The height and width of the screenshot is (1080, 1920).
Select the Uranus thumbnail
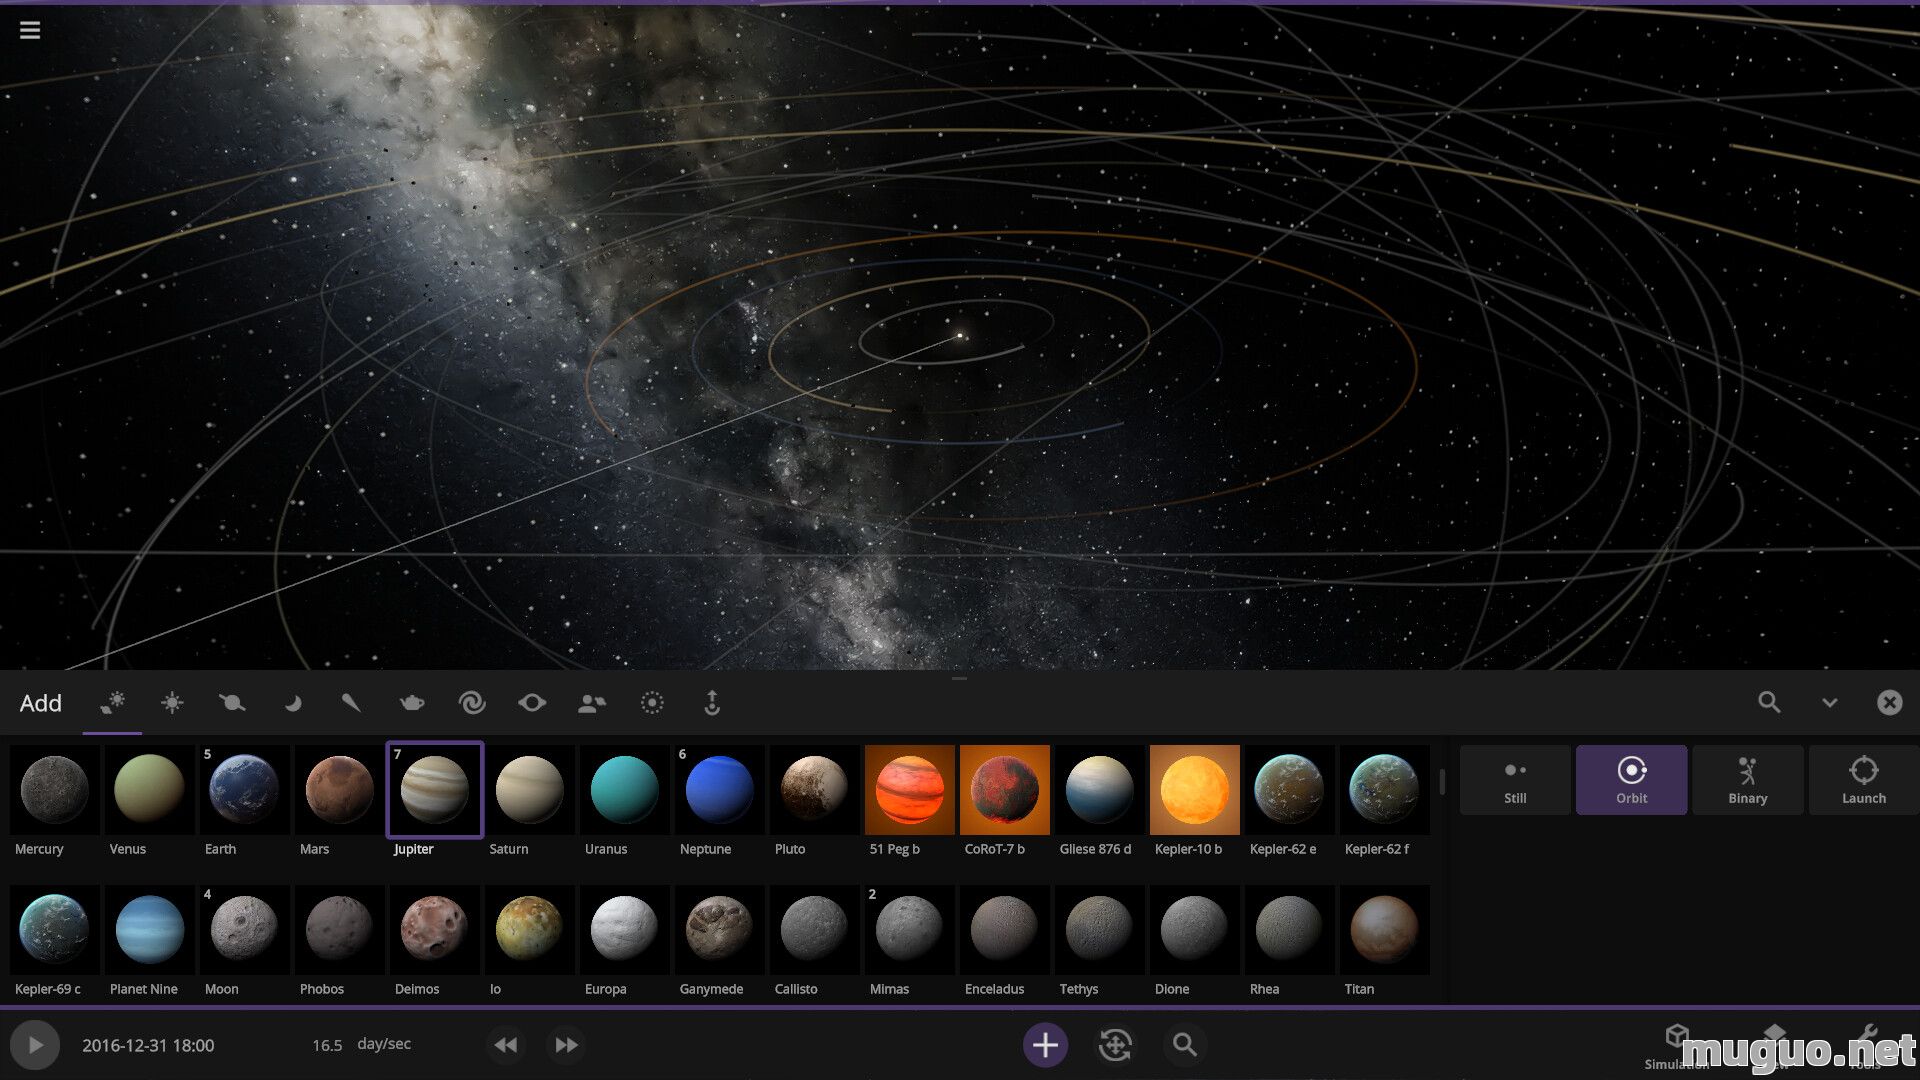tap(624, 790)
